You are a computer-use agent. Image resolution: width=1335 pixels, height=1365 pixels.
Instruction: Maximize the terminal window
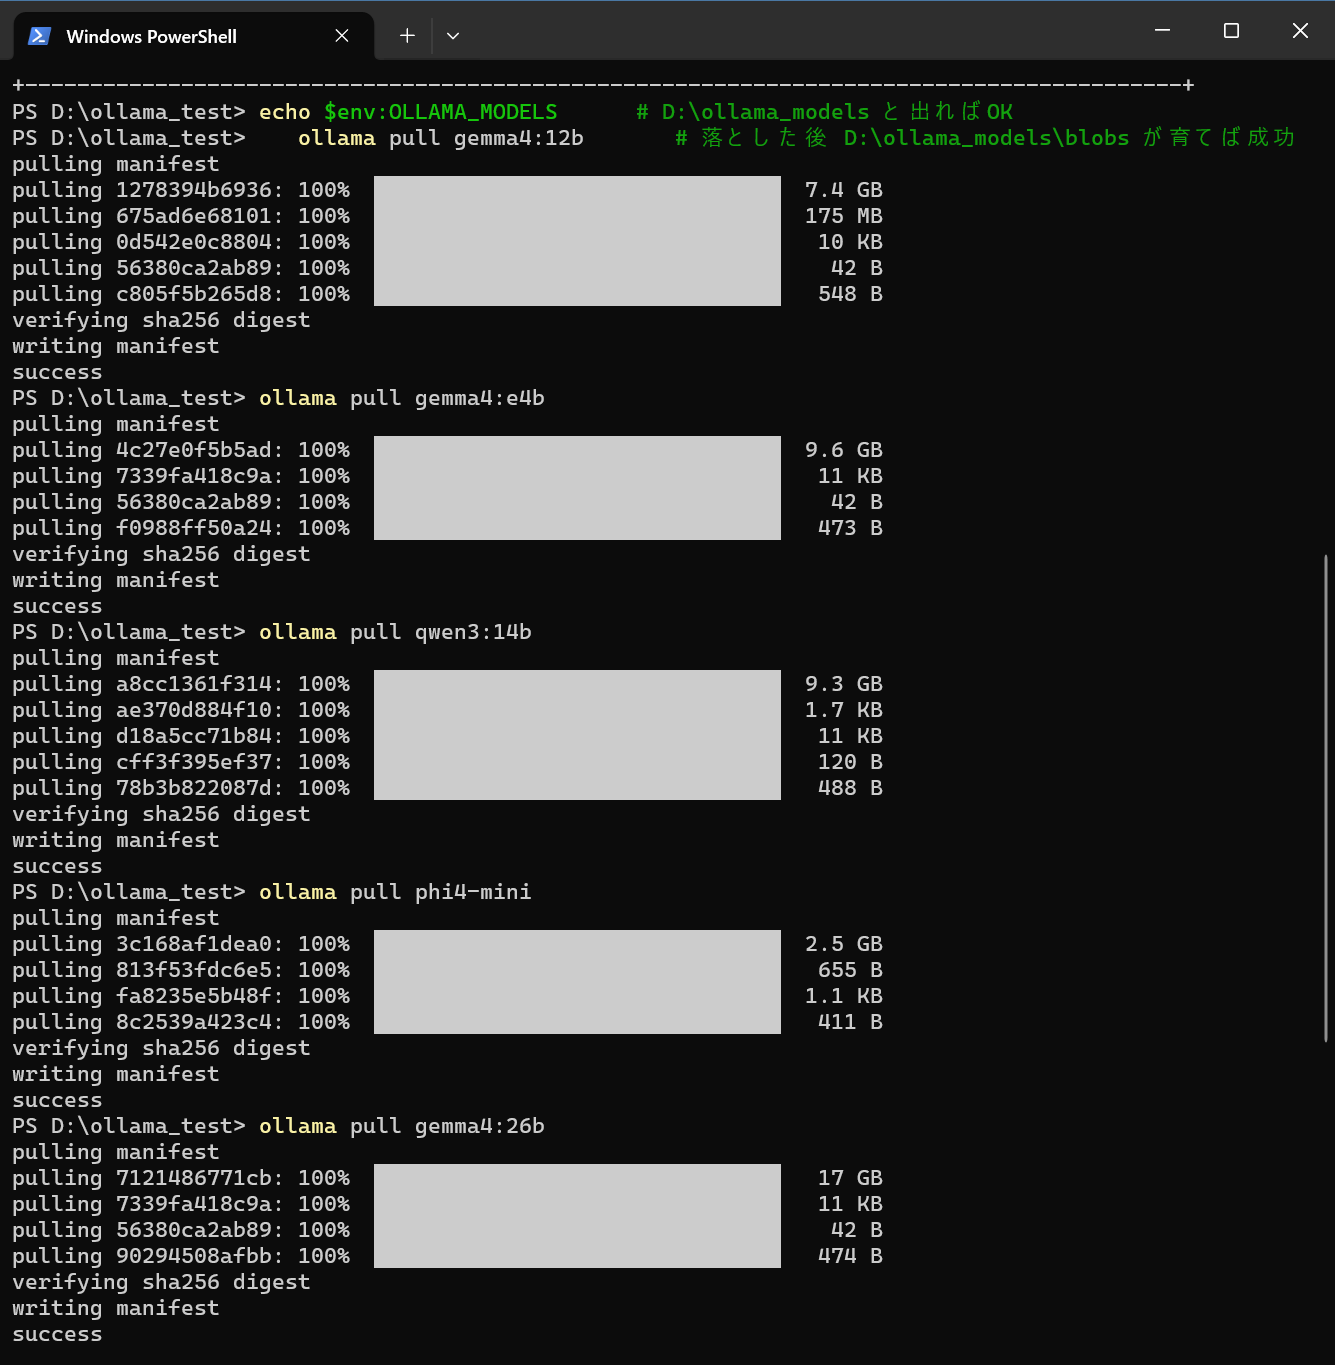1232,31
